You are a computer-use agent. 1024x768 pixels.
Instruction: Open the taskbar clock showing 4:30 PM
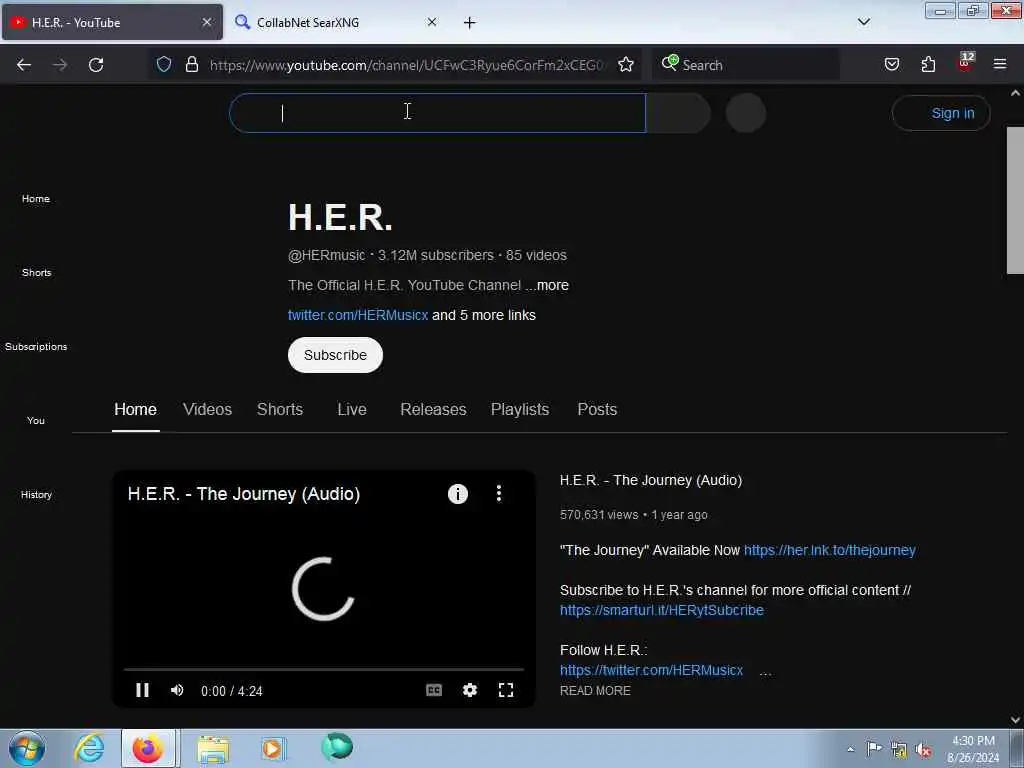973,749
